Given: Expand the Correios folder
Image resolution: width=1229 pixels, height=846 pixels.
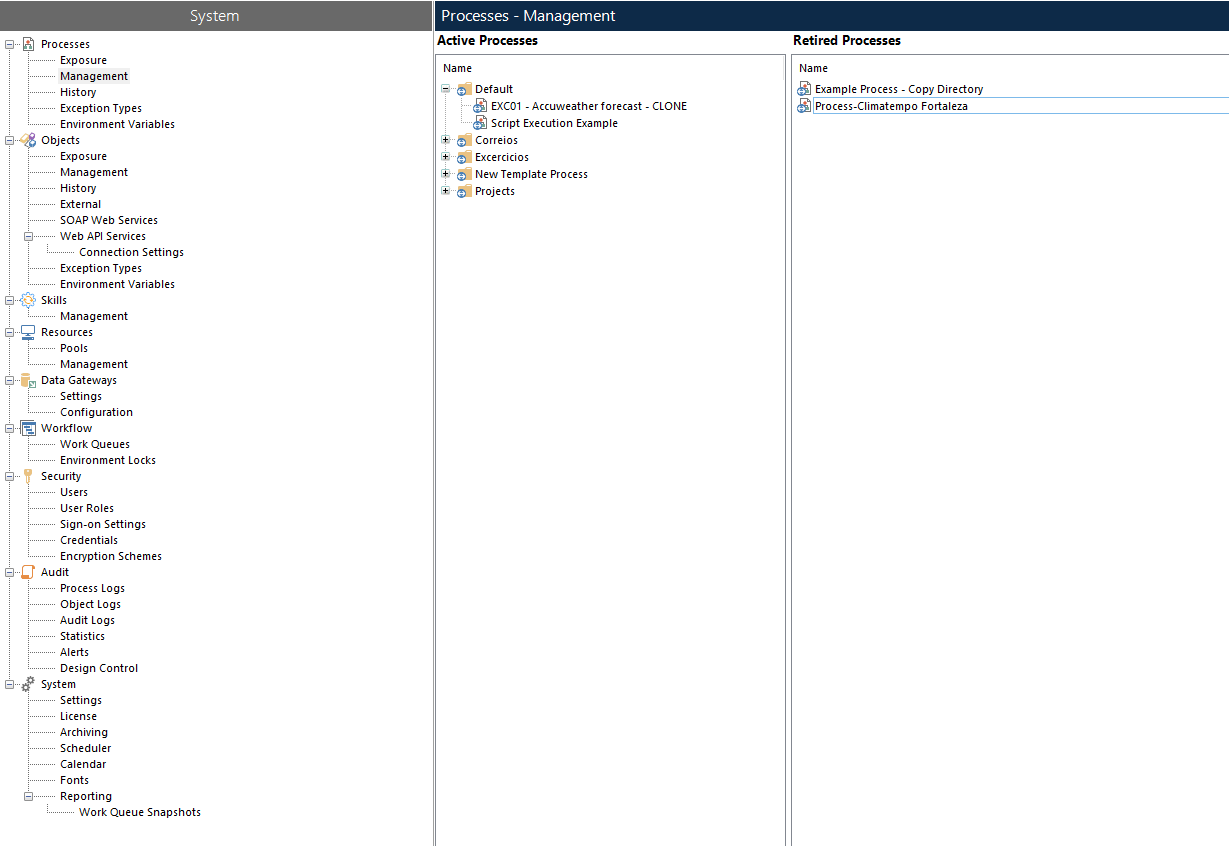Looking at the screenshot, I should (446, 139).
